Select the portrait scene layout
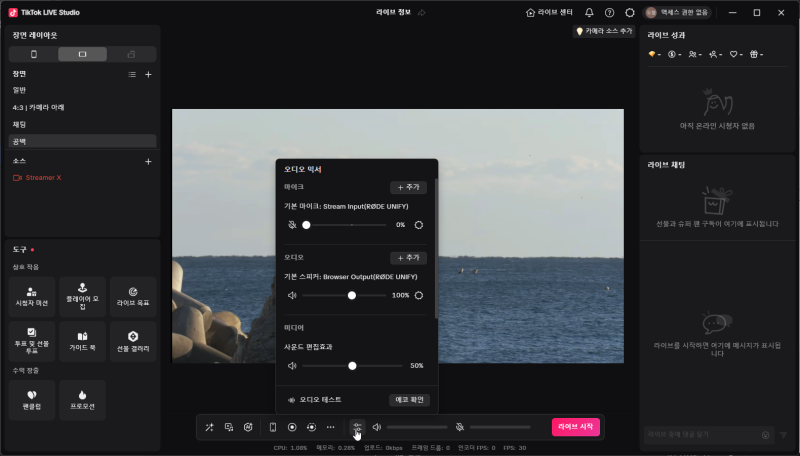Screen dimensions: 800x456 tap(34, 54)
